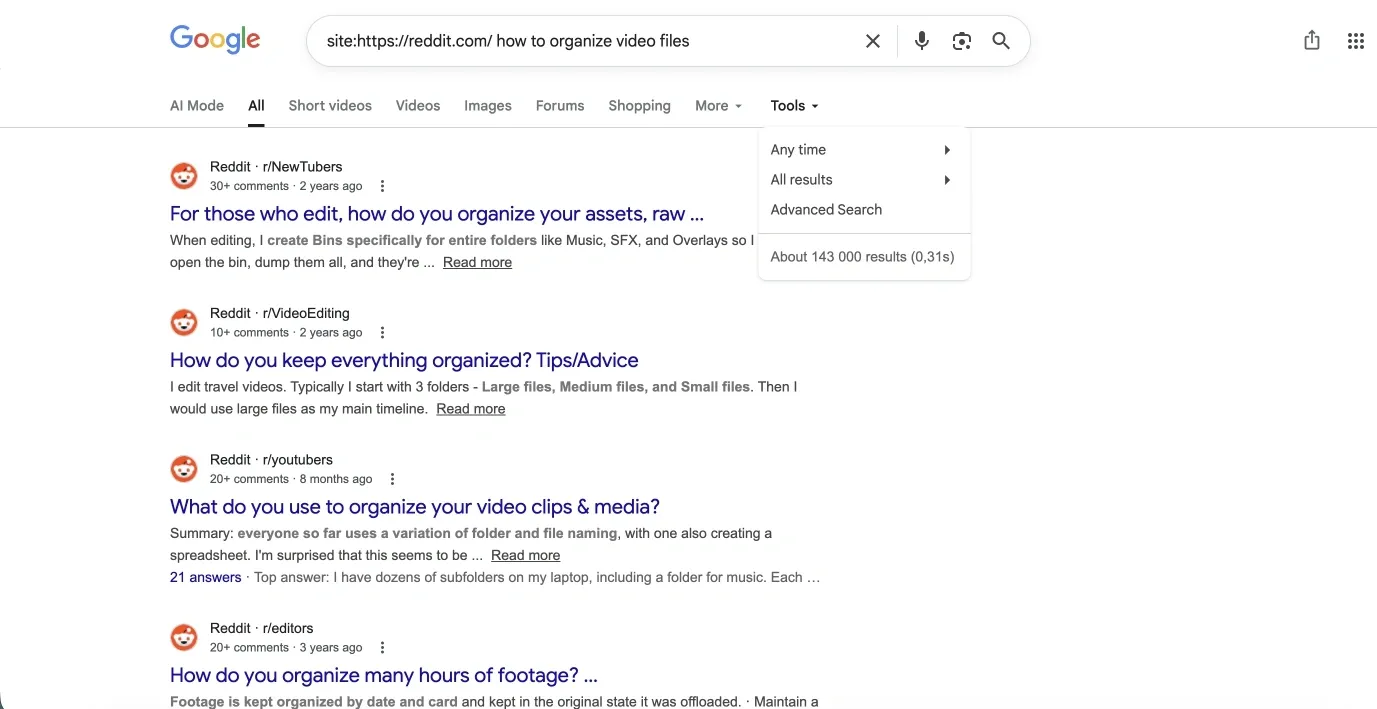This screenshot has width=1377, height=709.
Task: Open Google Lens image search icon
Action: click(x=962, y=41)
